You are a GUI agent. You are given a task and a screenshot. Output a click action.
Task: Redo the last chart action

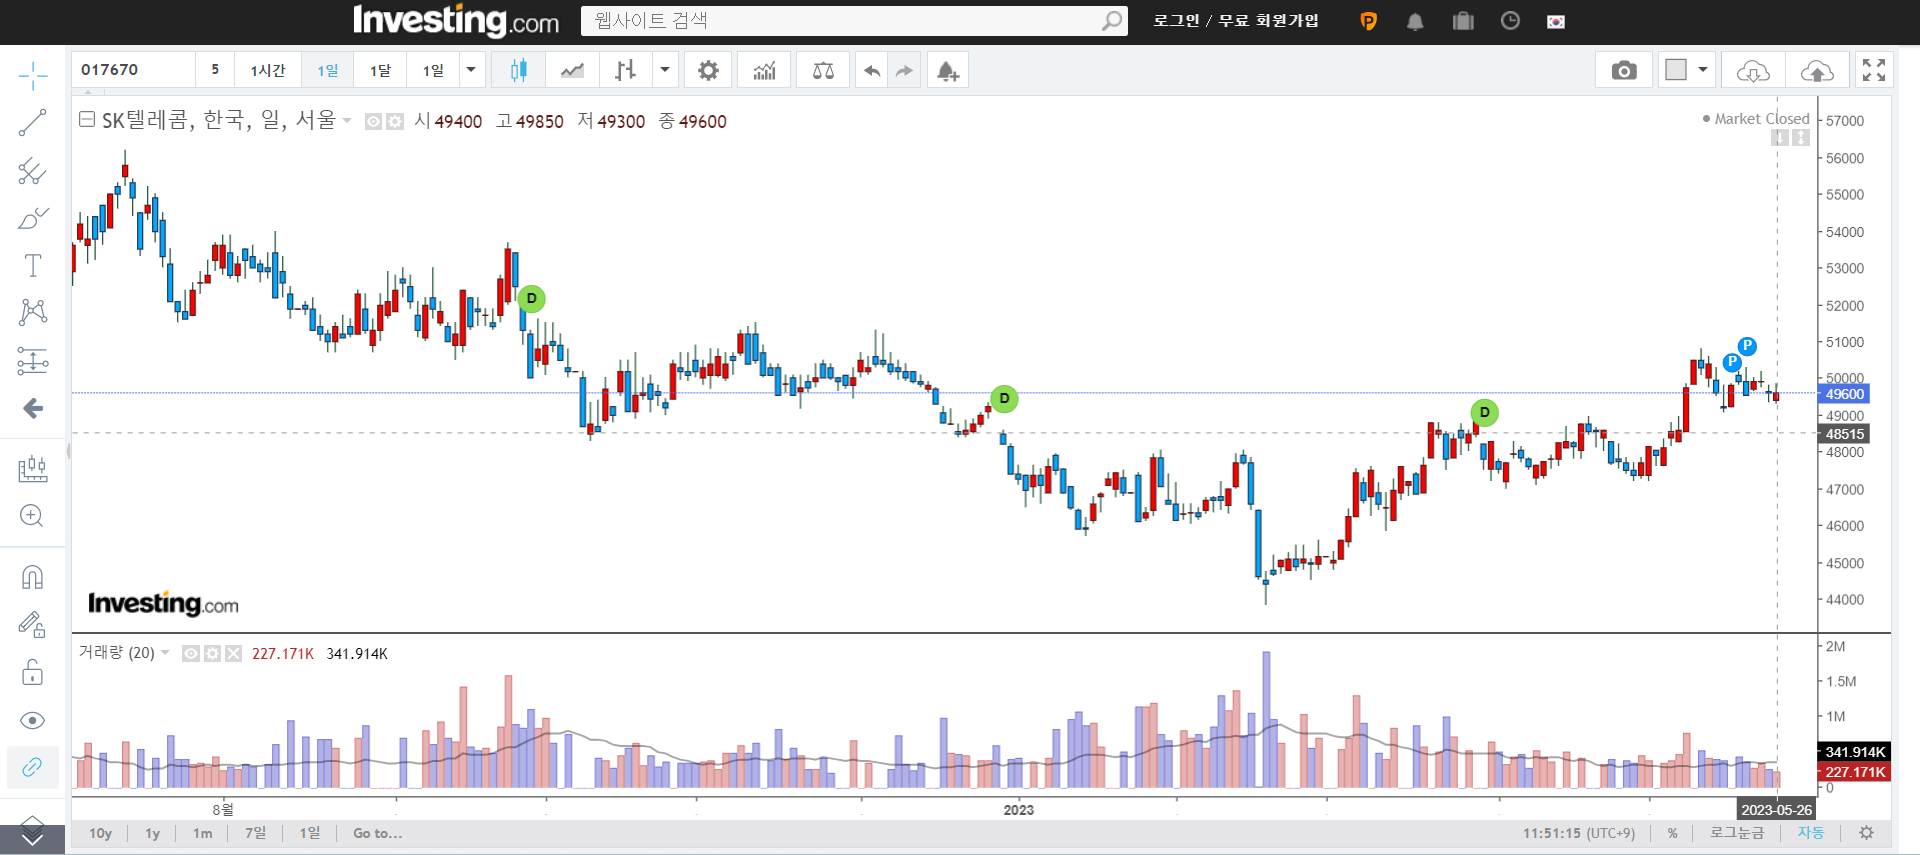pyautogui.click(x=904, y=70)
